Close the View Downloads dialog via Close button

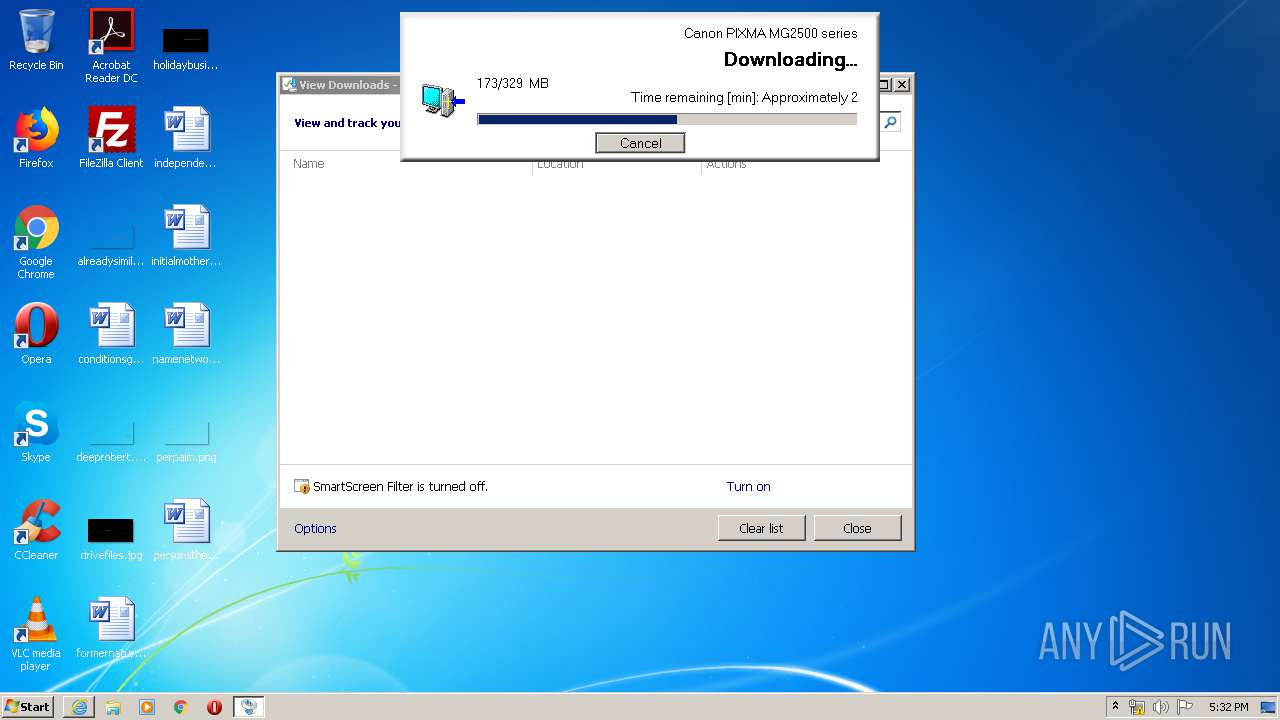click(x=857, y=528)
